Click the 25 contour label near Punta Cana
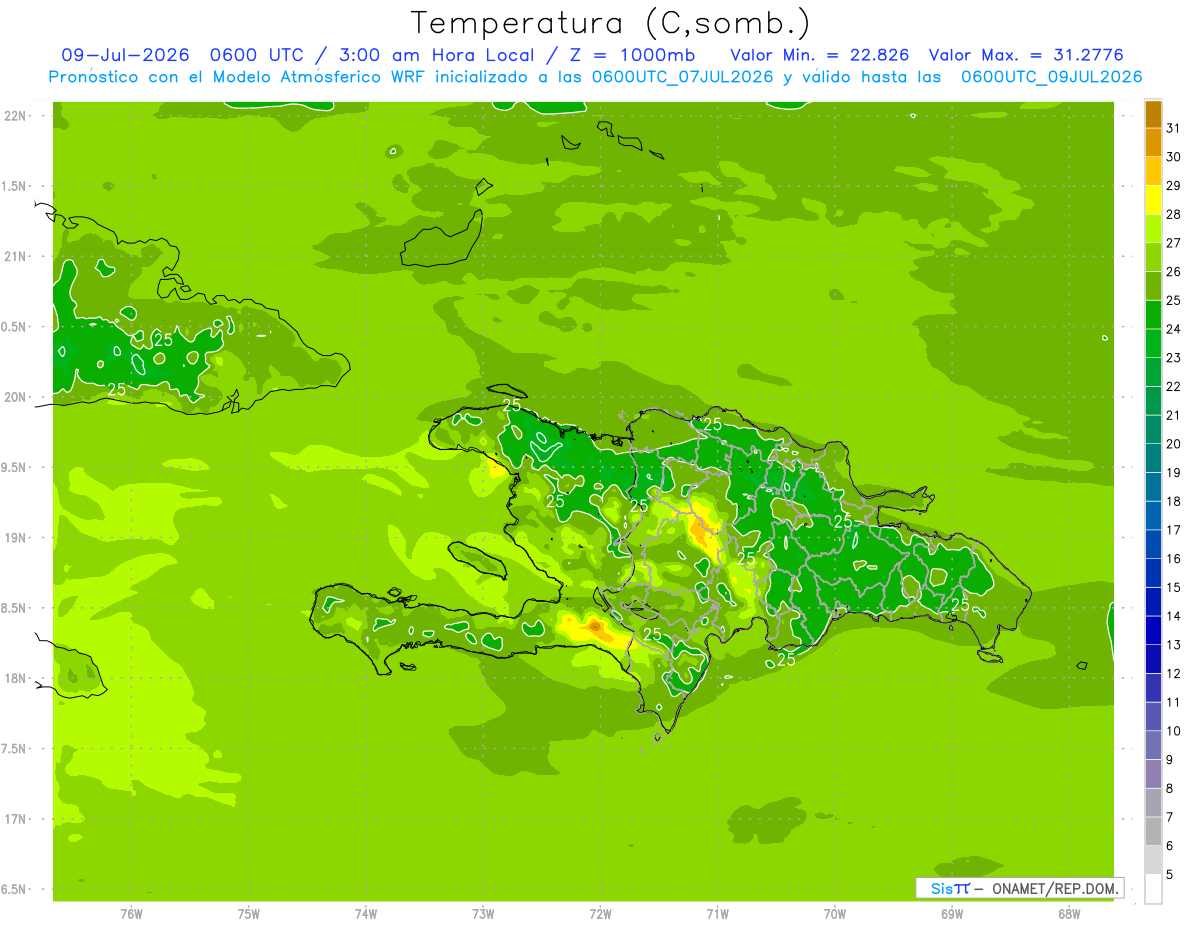The image size is (1200, 927). pyautogui.click(x=960, y=606)
